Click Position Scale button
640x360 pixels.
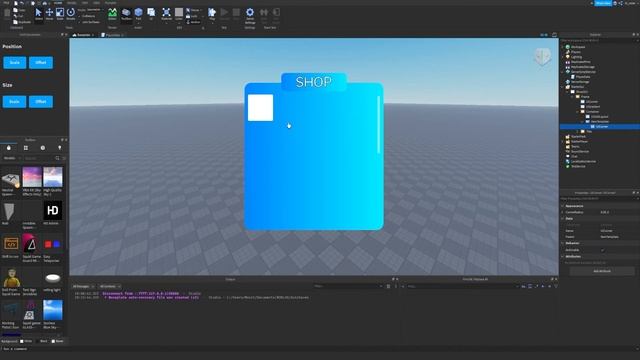pos(15,62)
